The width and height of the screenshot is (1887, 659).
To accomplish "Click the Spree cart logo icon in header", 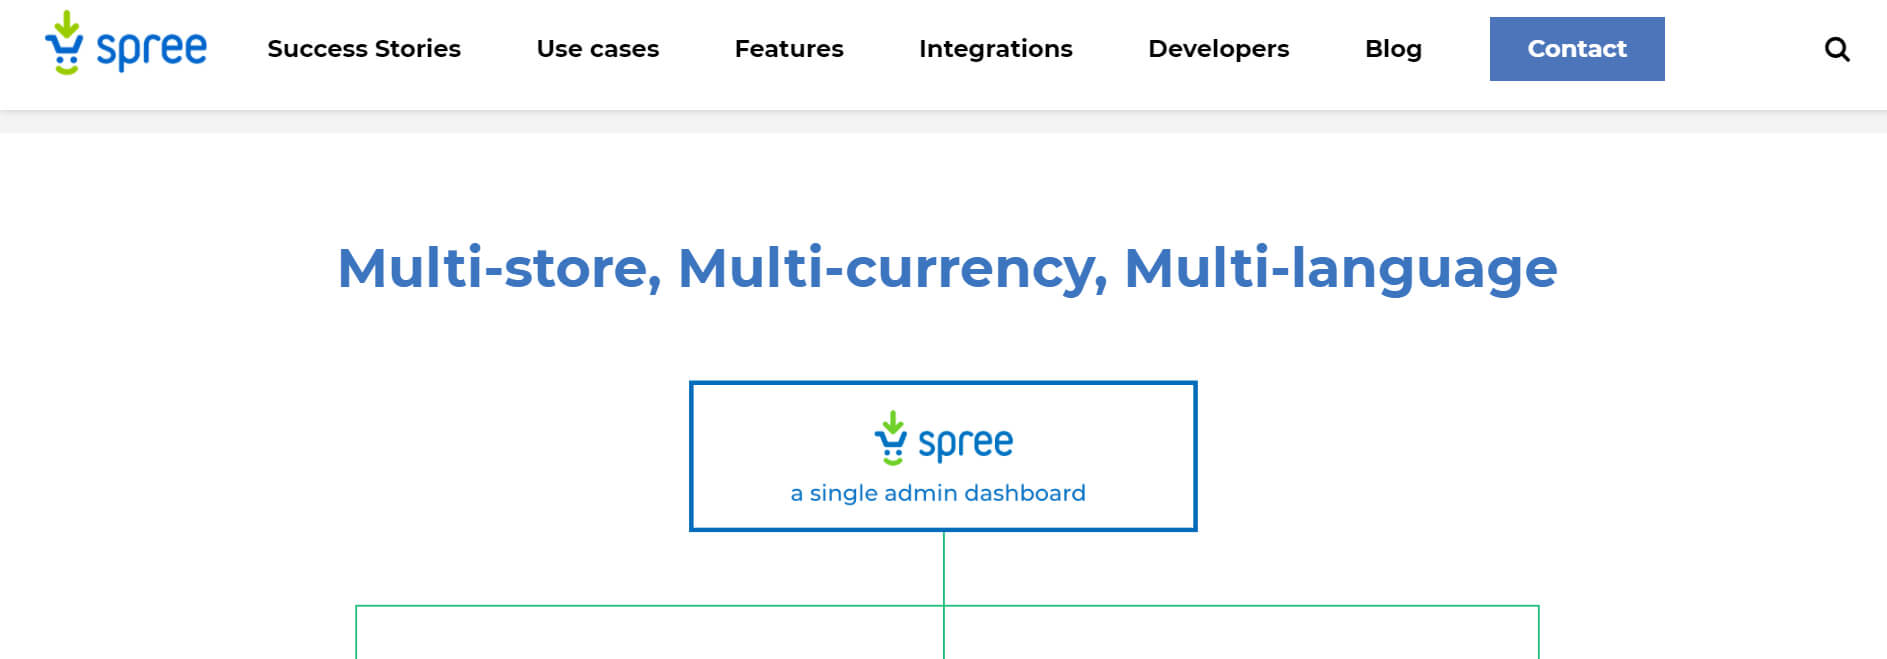I will [65, 43].
